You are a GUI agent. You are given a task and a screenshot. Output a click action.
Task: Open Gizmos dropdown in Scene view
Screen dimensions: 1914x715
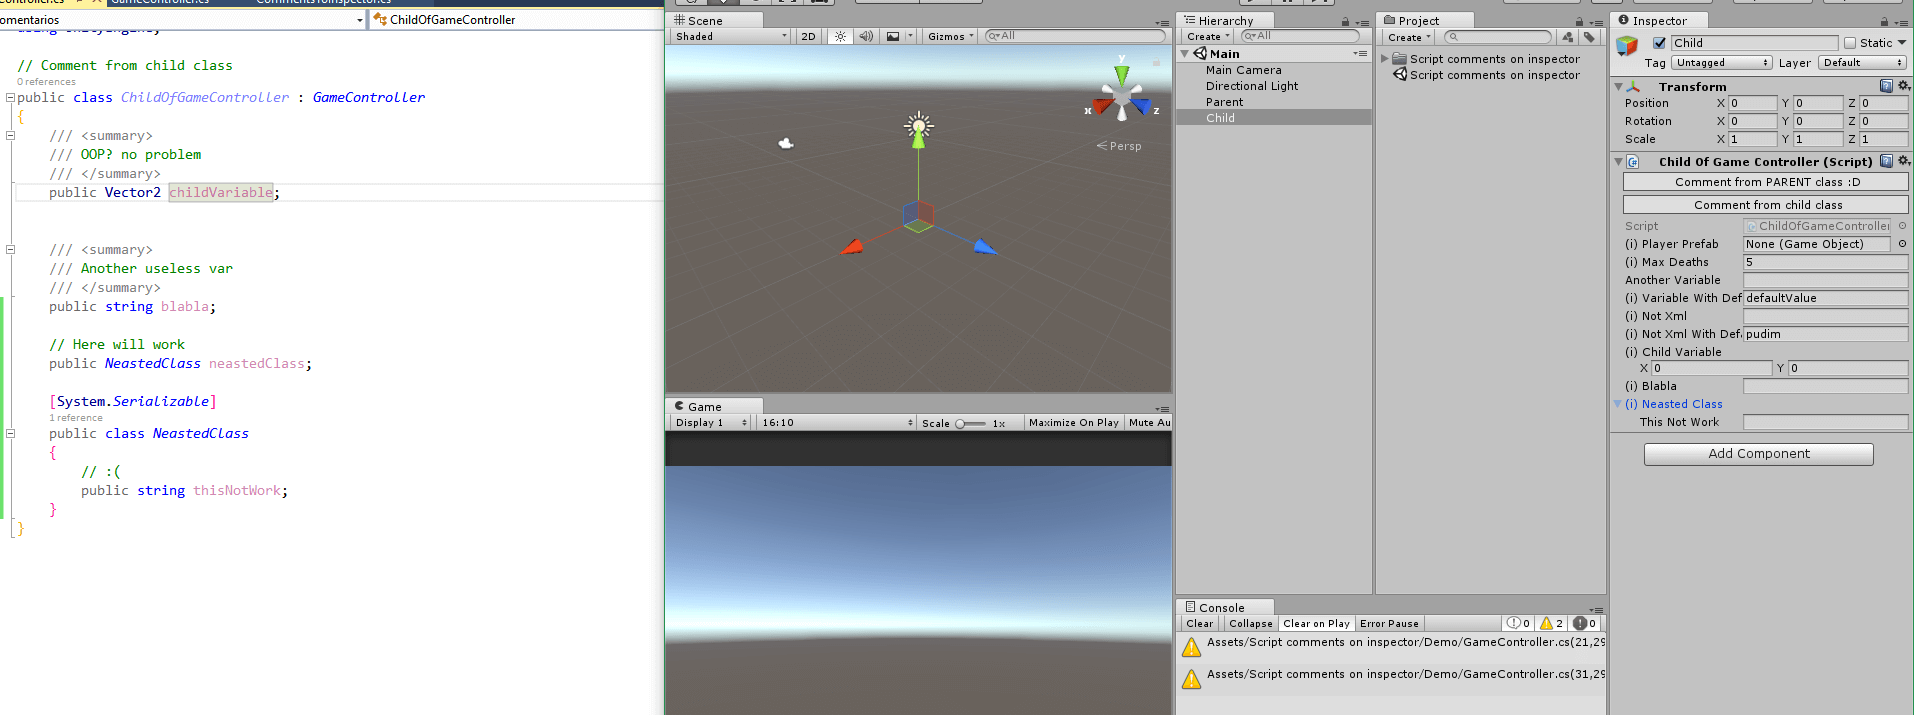[x=950, y=36]
